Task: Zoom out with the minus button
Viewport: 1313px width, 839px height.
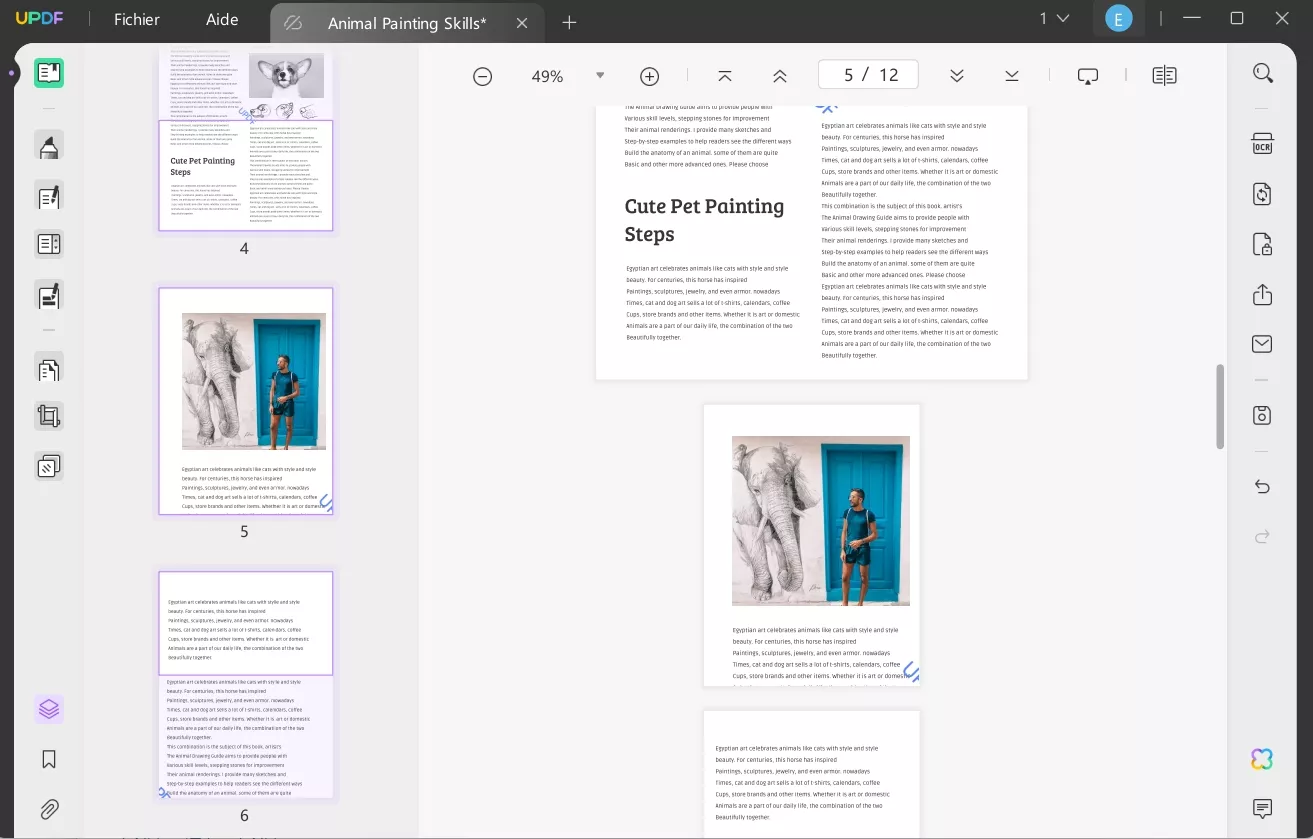Action: point(482,76)
